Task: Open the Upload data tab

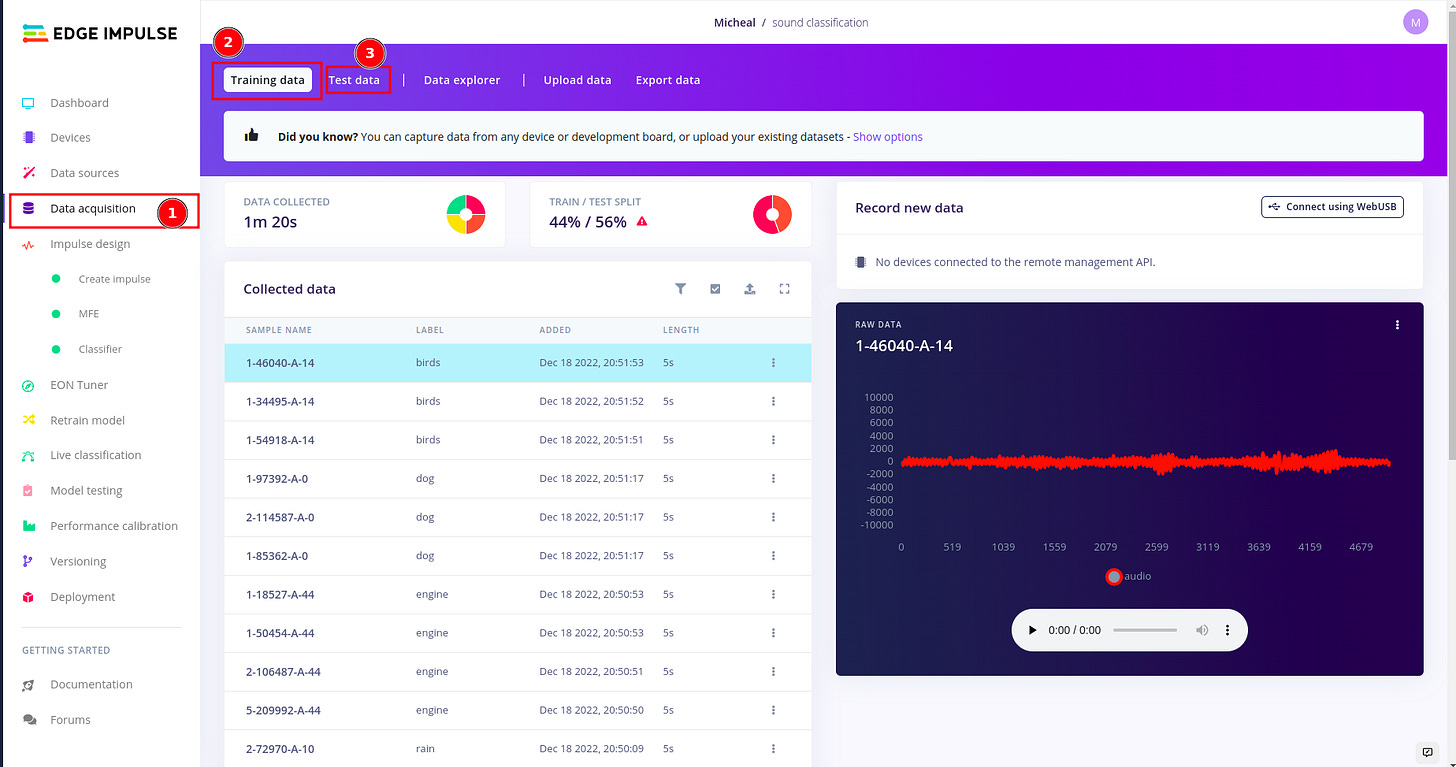Action: click(x=577, y=80)
